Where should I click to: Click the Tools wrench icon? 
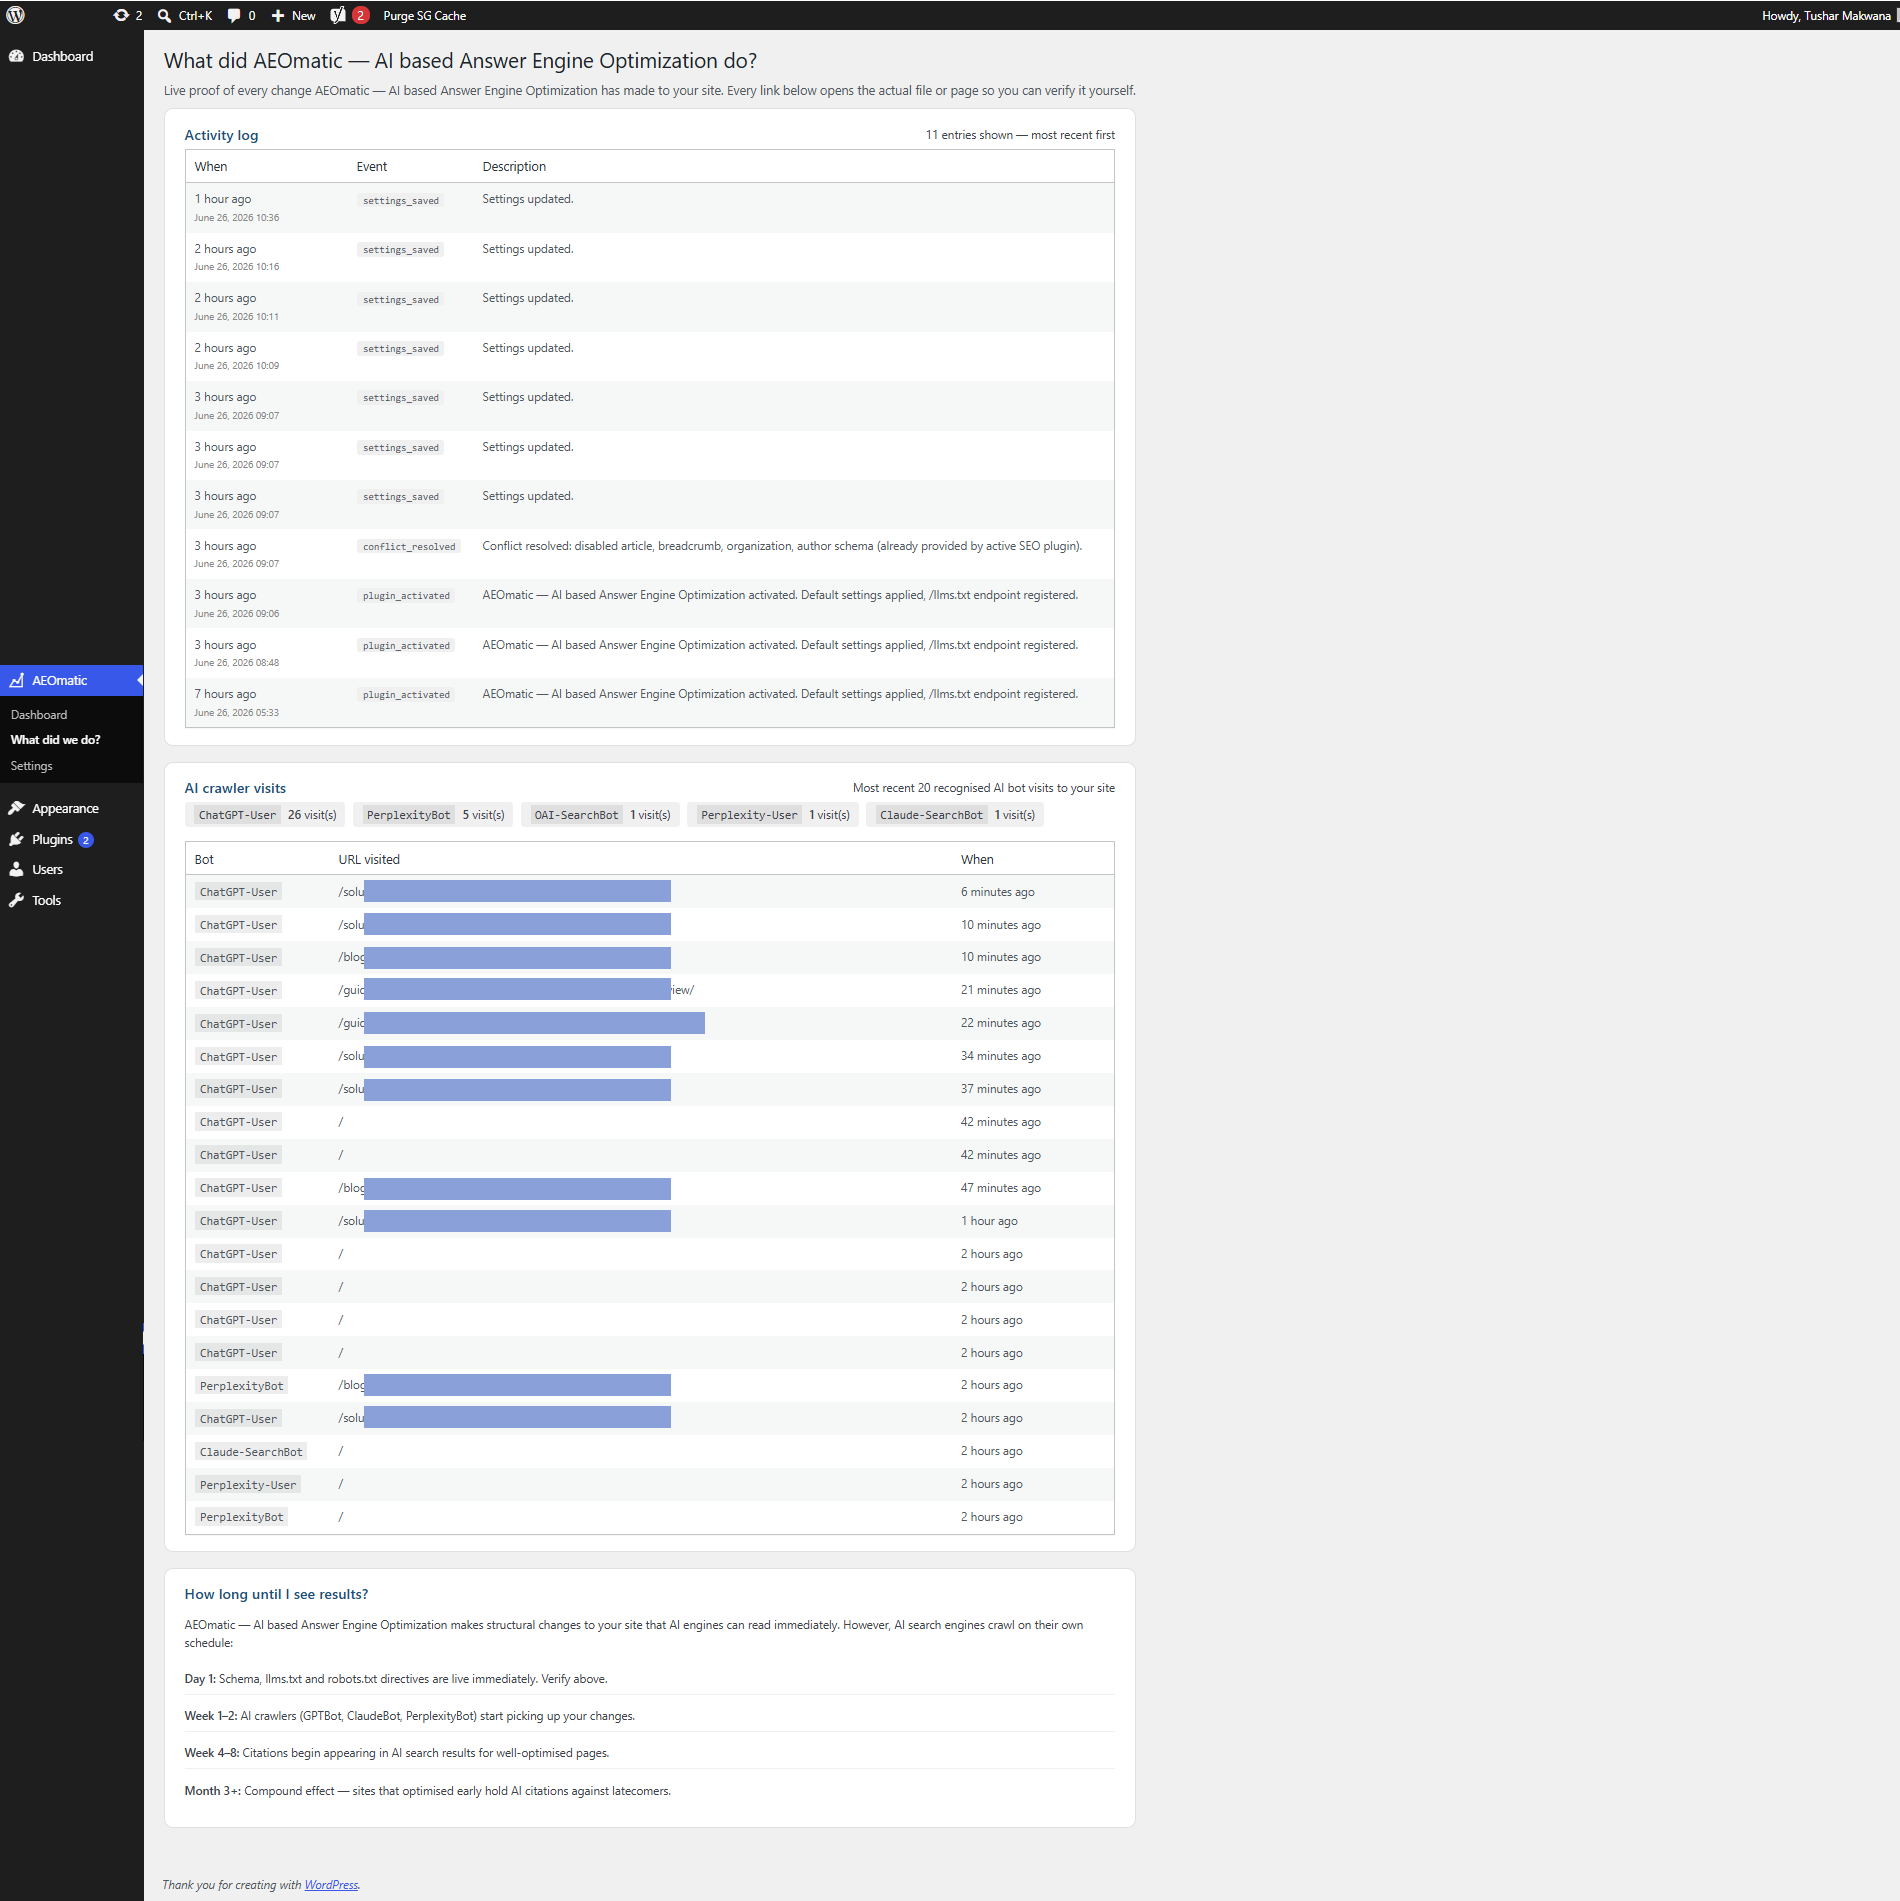pos(17,900)
